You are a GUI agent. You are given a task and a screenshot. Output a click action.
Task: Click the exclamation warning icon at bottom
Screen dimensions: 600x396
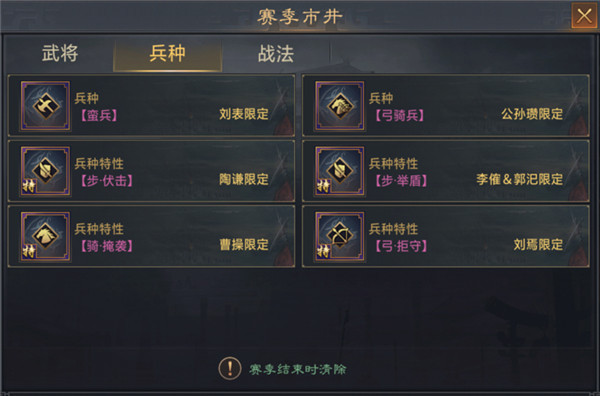[x=230, y=368]
